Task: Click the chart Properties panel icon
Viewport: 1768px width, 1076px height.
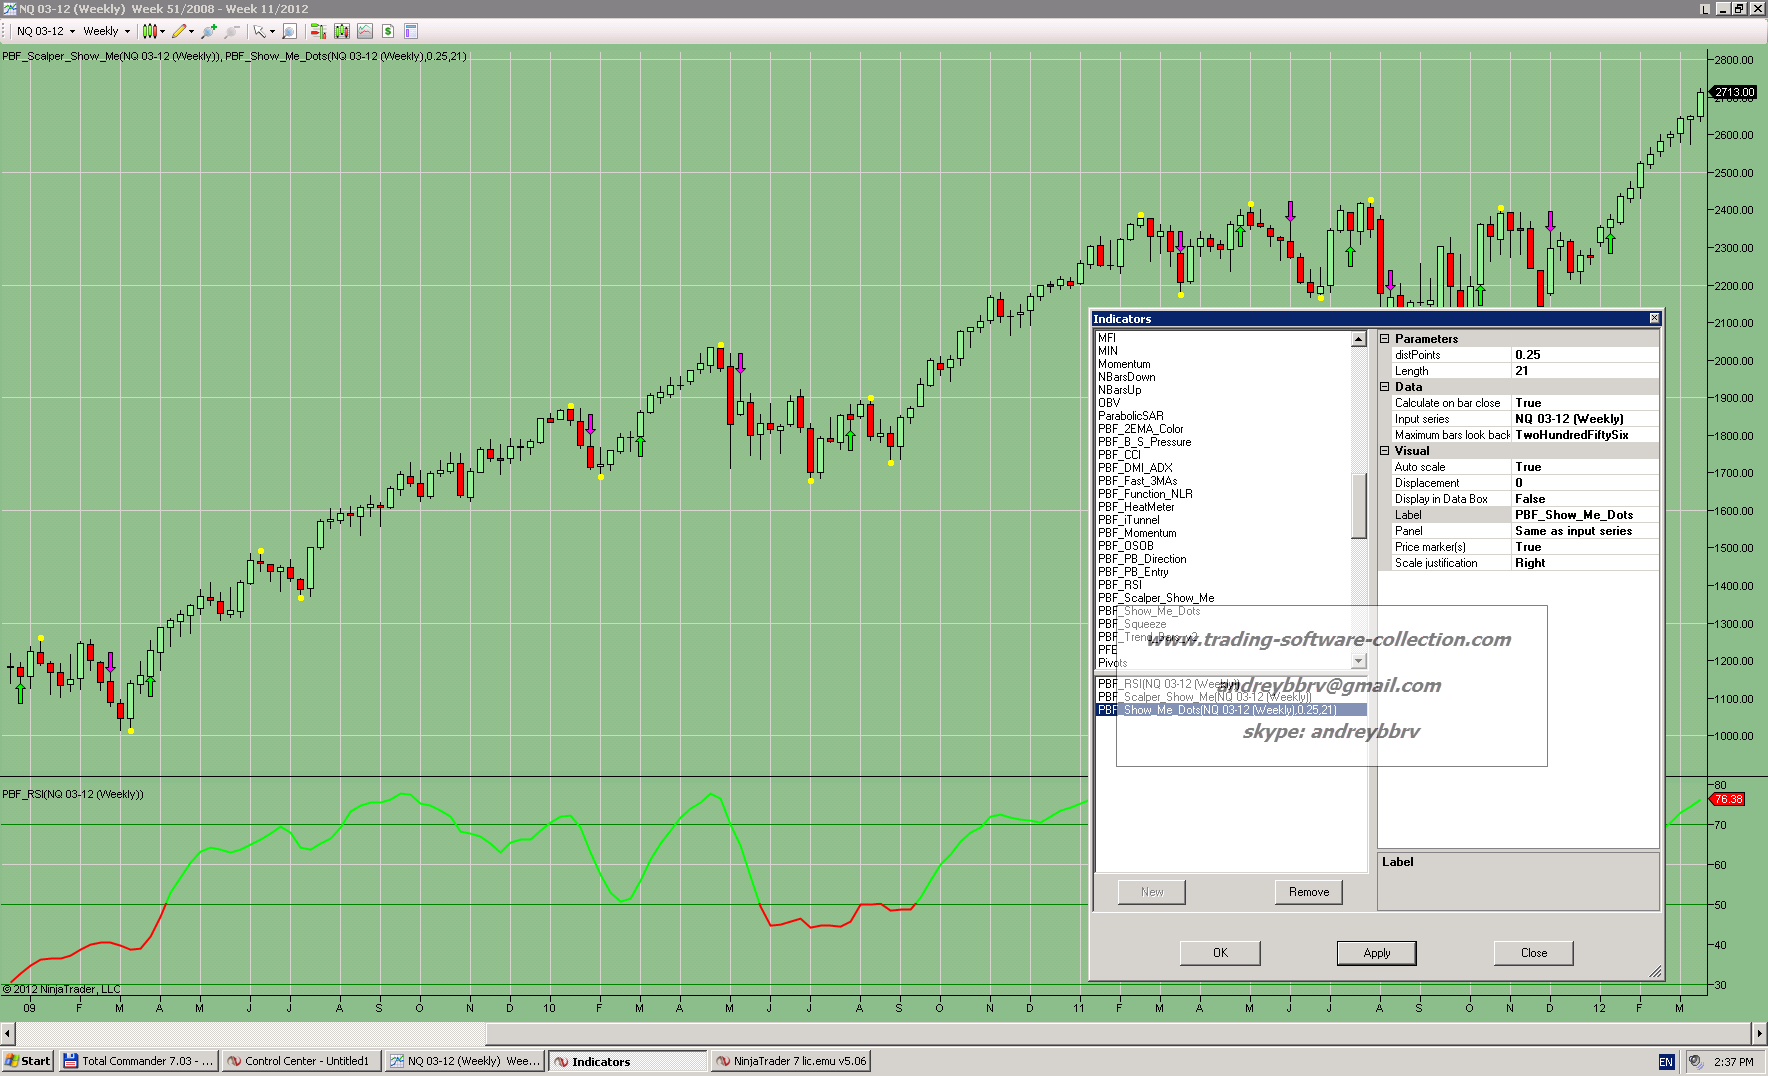Action: pyautogui.click(x=411, y=31)
